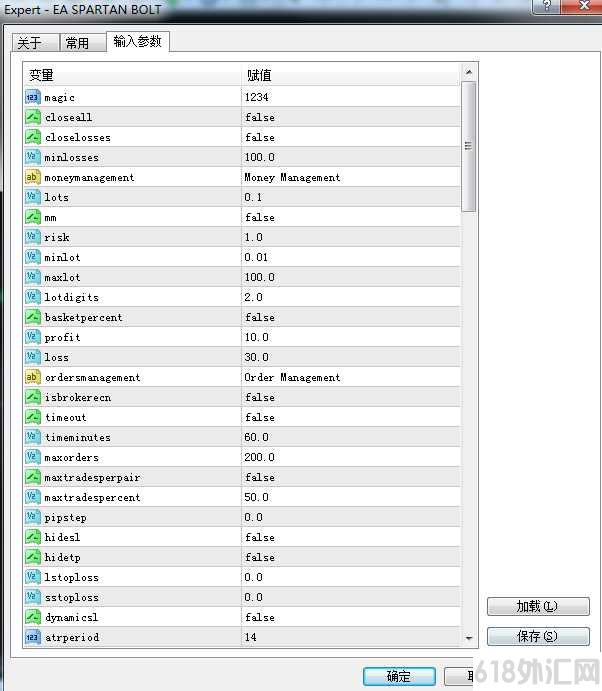Click the double icon beside profit

click(33, 337)
